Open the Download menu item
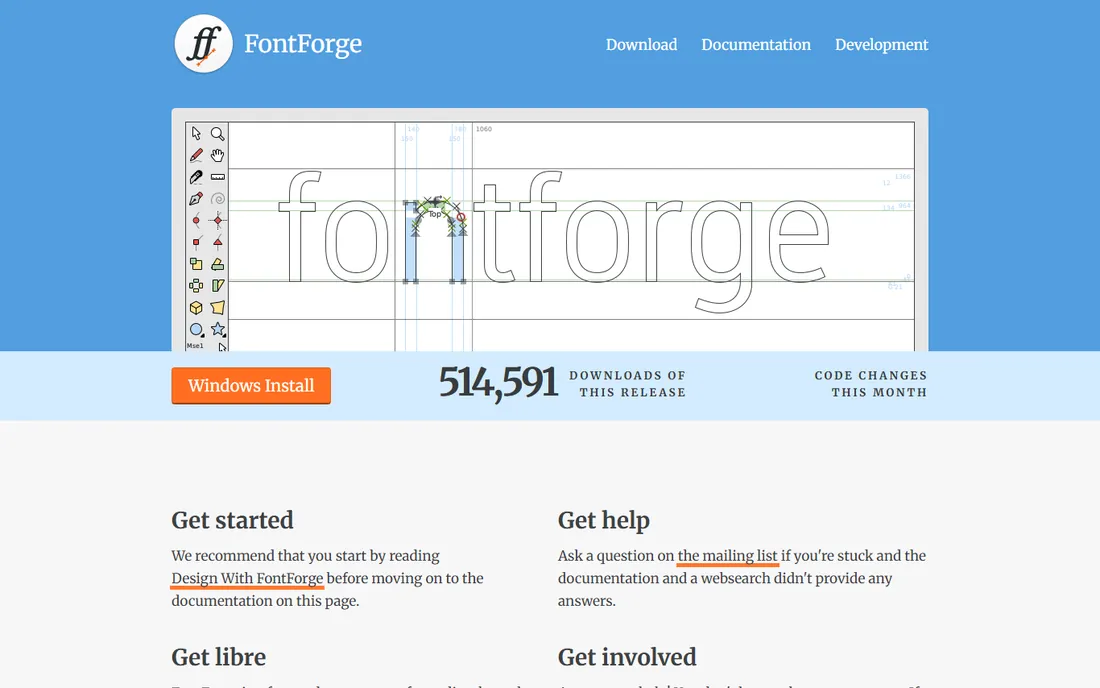This screenshot has width=1100, height=688. tap(641, 45)
